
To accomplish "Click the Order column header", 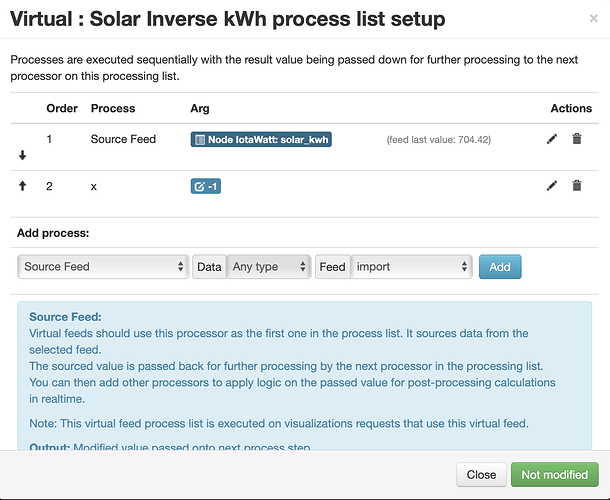I will 62,108.
